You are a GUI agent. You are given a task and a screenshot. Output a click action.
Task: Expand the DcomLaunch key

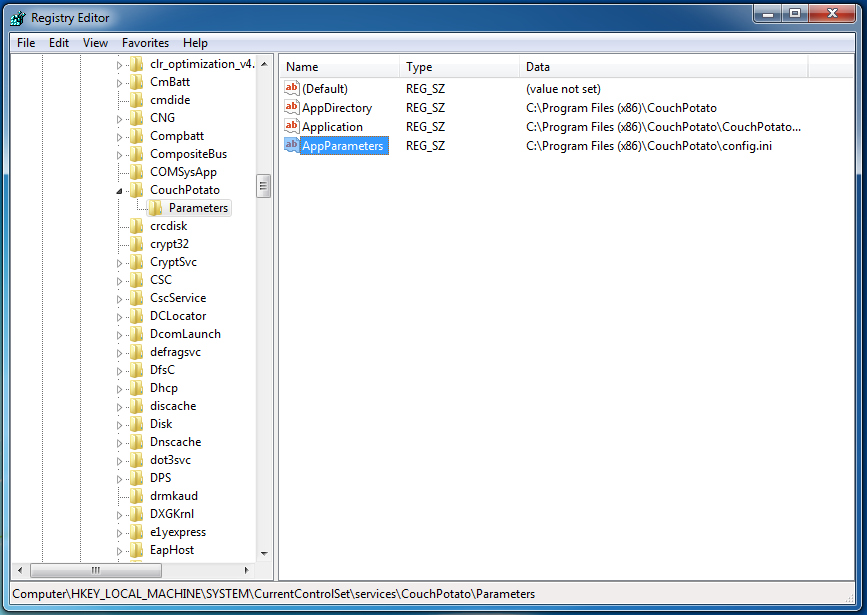pos(119,335)
